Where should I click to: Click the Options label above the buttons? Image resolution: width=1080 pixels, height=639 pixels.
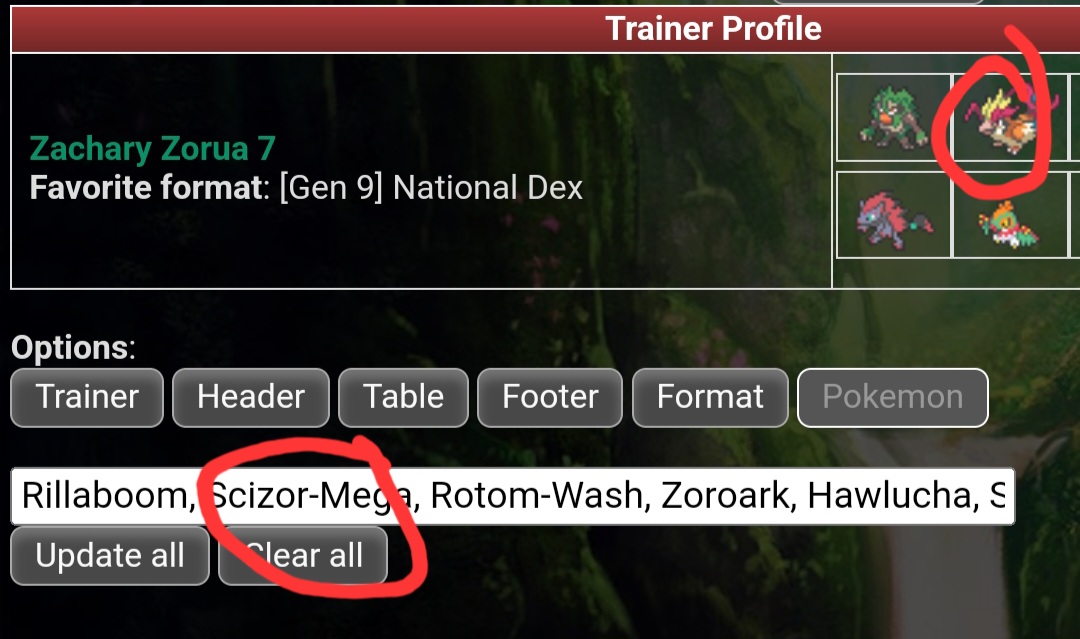pyautogui.click(x=73, y=348)
